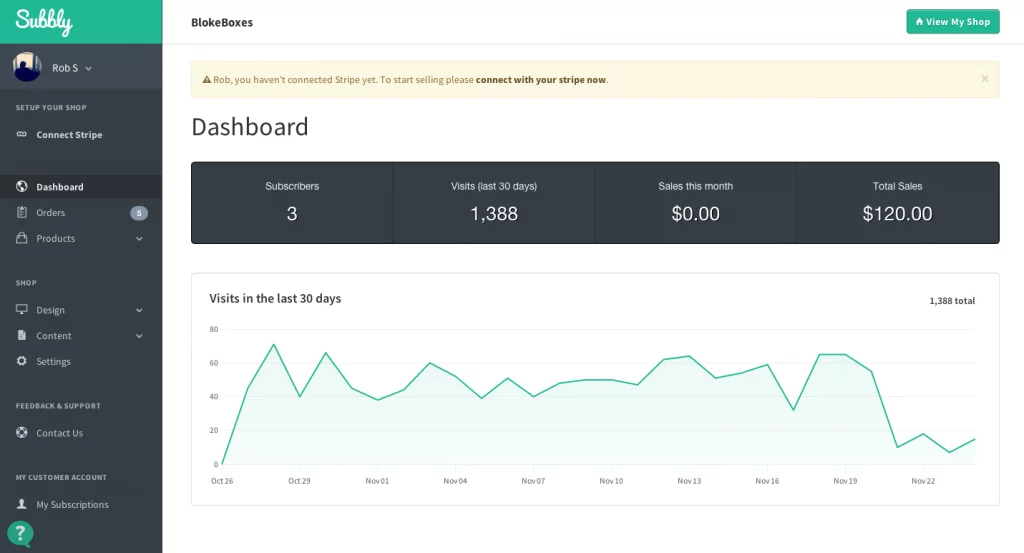The width and height of the screenshot is (1024, 553).
Task: Expand the Design submenu chevron
Action: point(139,310)
